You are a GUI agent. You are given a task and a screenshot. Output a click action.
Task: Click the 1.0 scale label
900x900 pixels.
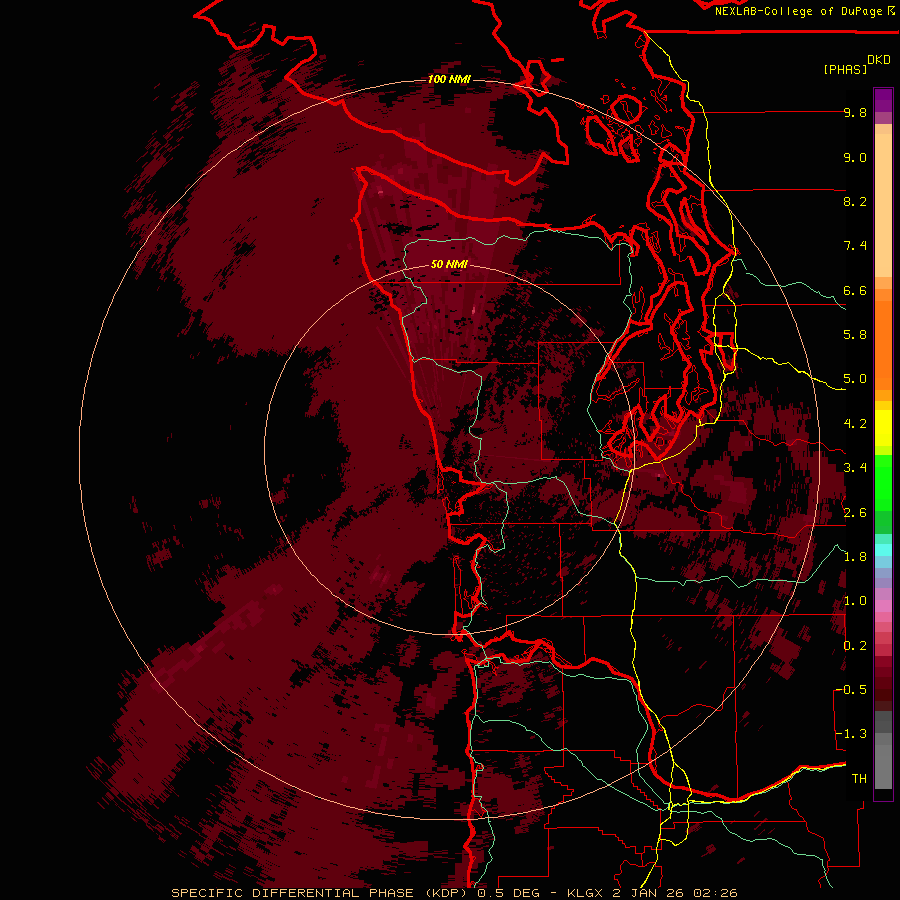pos(855,601)
